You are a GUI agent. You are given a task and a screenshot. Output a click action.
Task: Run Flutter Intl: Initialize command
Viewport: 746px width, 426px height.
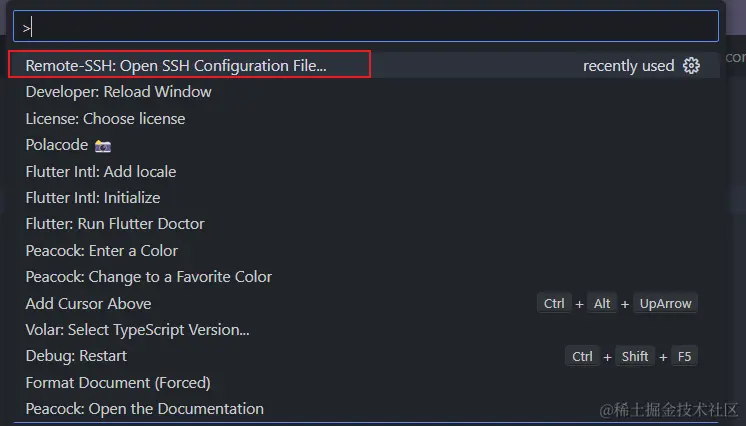click(x=364, y=198)
